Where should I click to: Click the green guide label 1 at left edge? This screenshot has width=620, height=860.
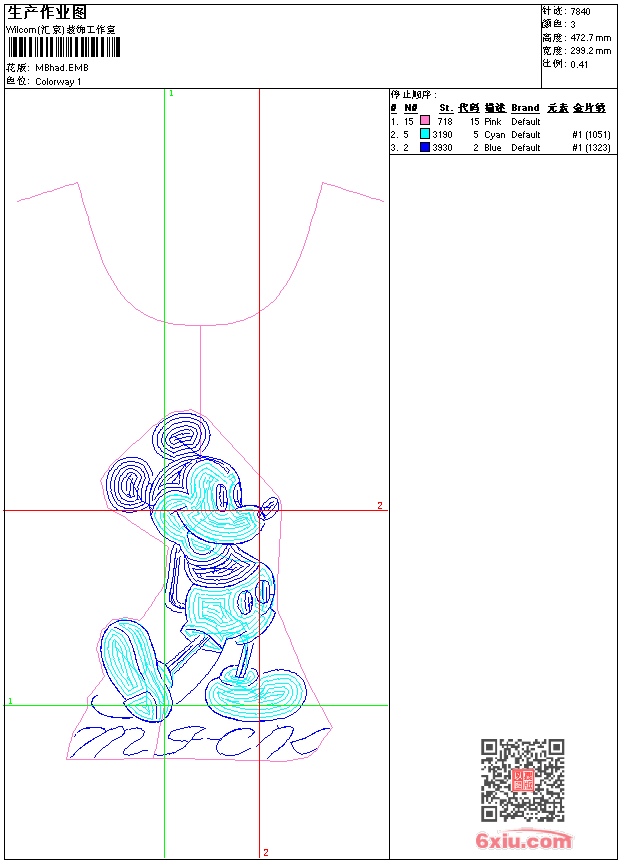click(x=10, y=701)
